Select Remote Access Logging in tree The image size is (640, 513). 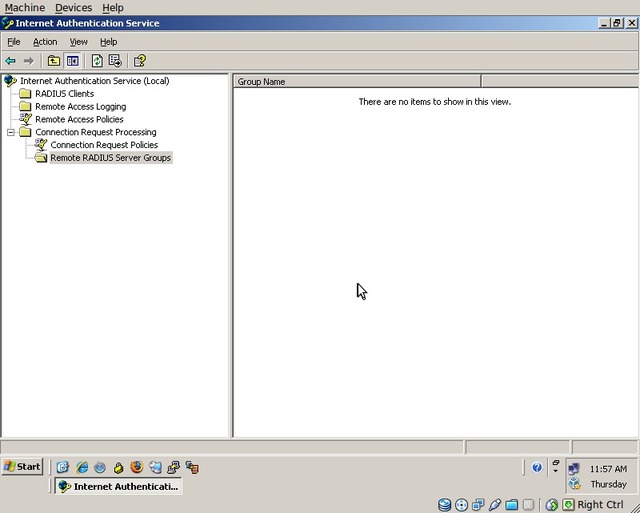(80, 107)
